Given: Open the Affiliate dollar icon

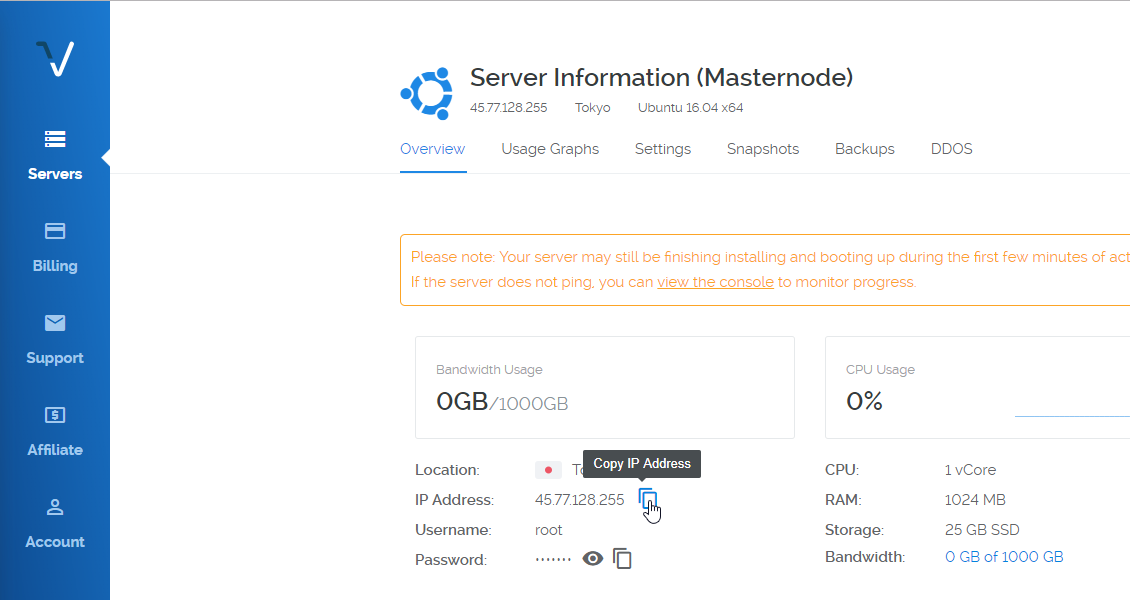Looking at the screenshot, I should (x=55, y=415).
